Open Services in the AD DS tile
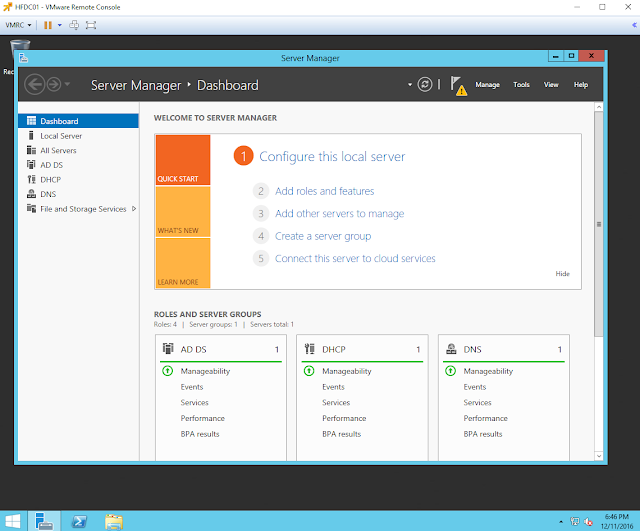 coord(194,402)
